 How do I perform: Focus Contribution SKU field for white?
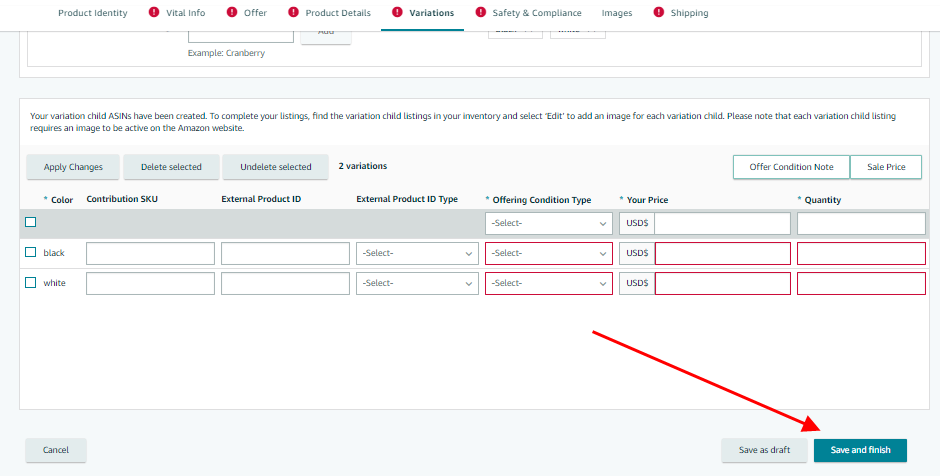[x=150, y=283]
